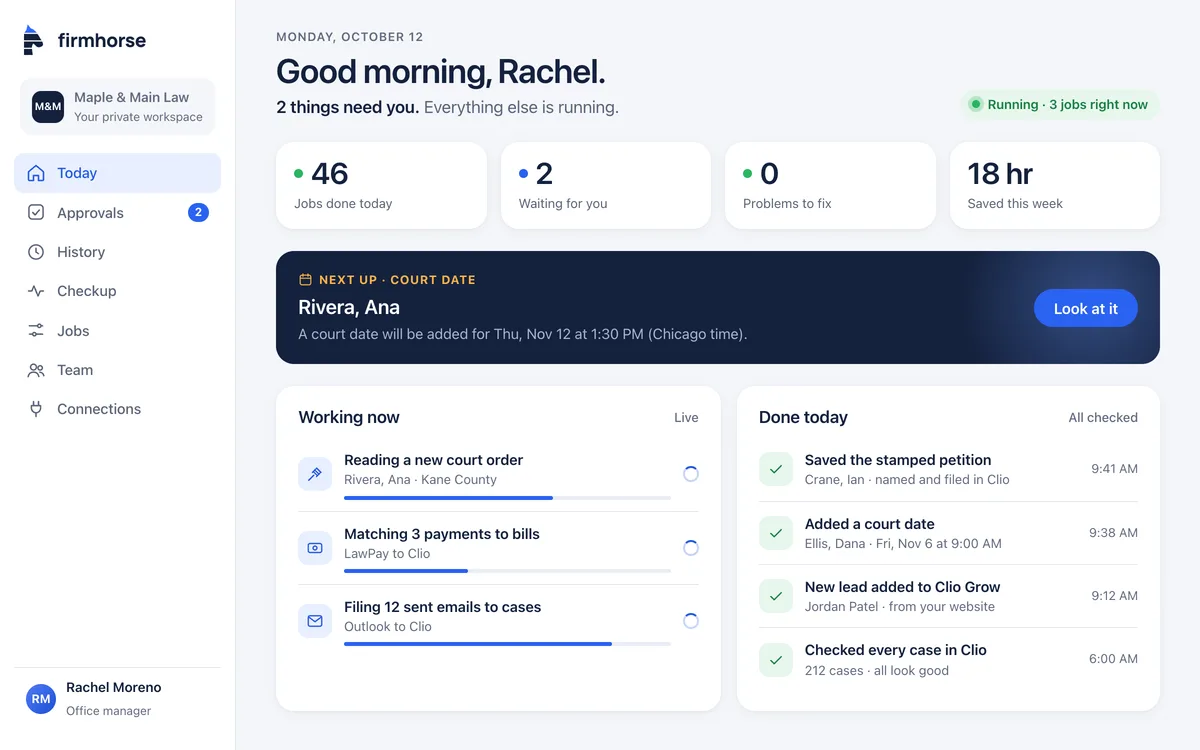Click the checkmark beside Added a court date
Viewport: 1200px width, 750px height.
[776, 533]
